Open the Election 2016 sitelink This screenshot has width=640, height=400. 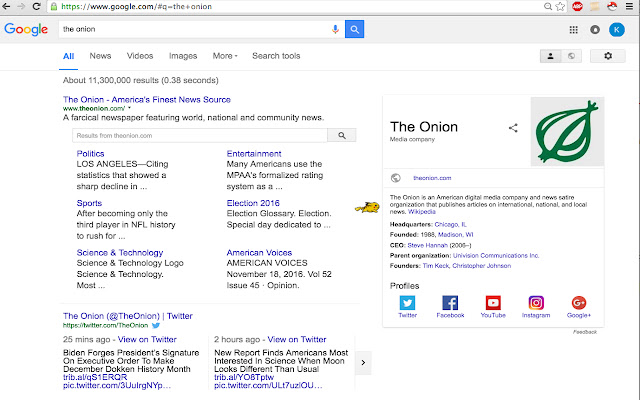coord(253,203)
